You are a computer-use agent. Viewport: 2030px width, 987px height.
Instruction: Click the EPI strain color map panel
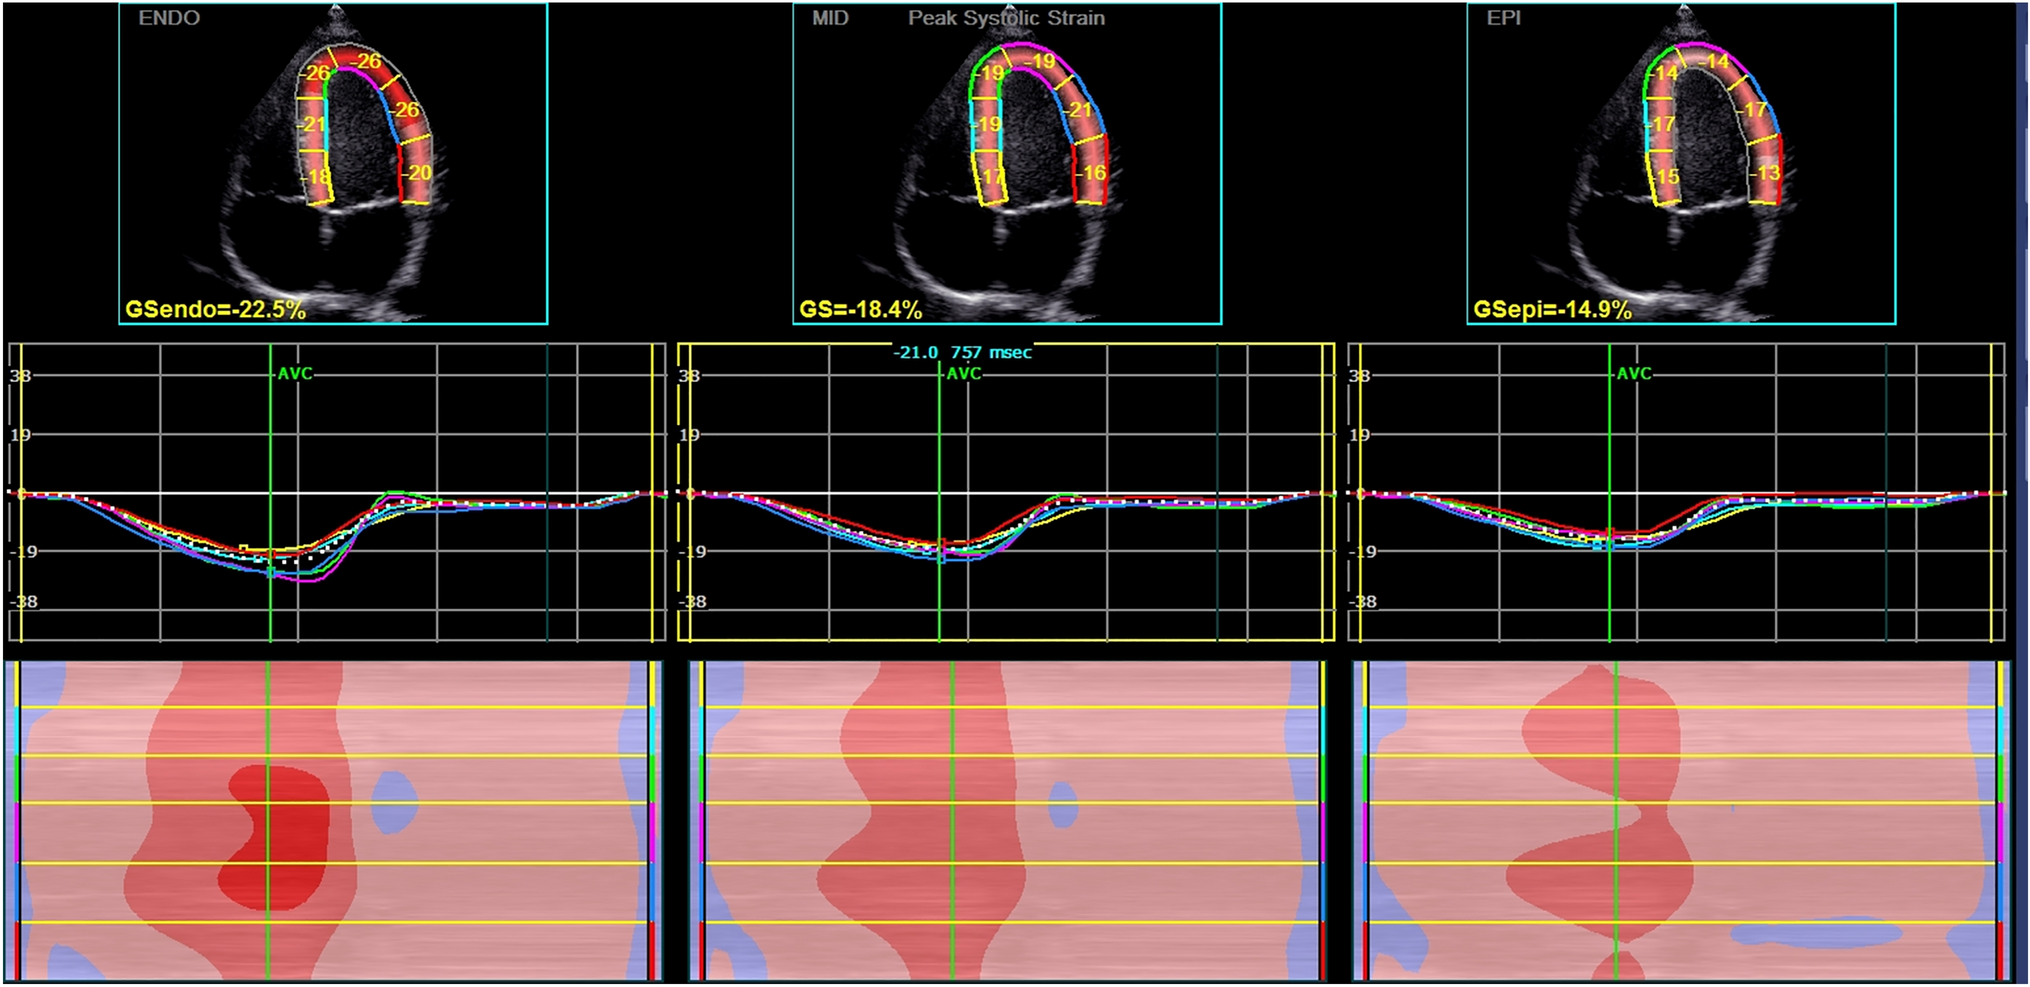1681,820
